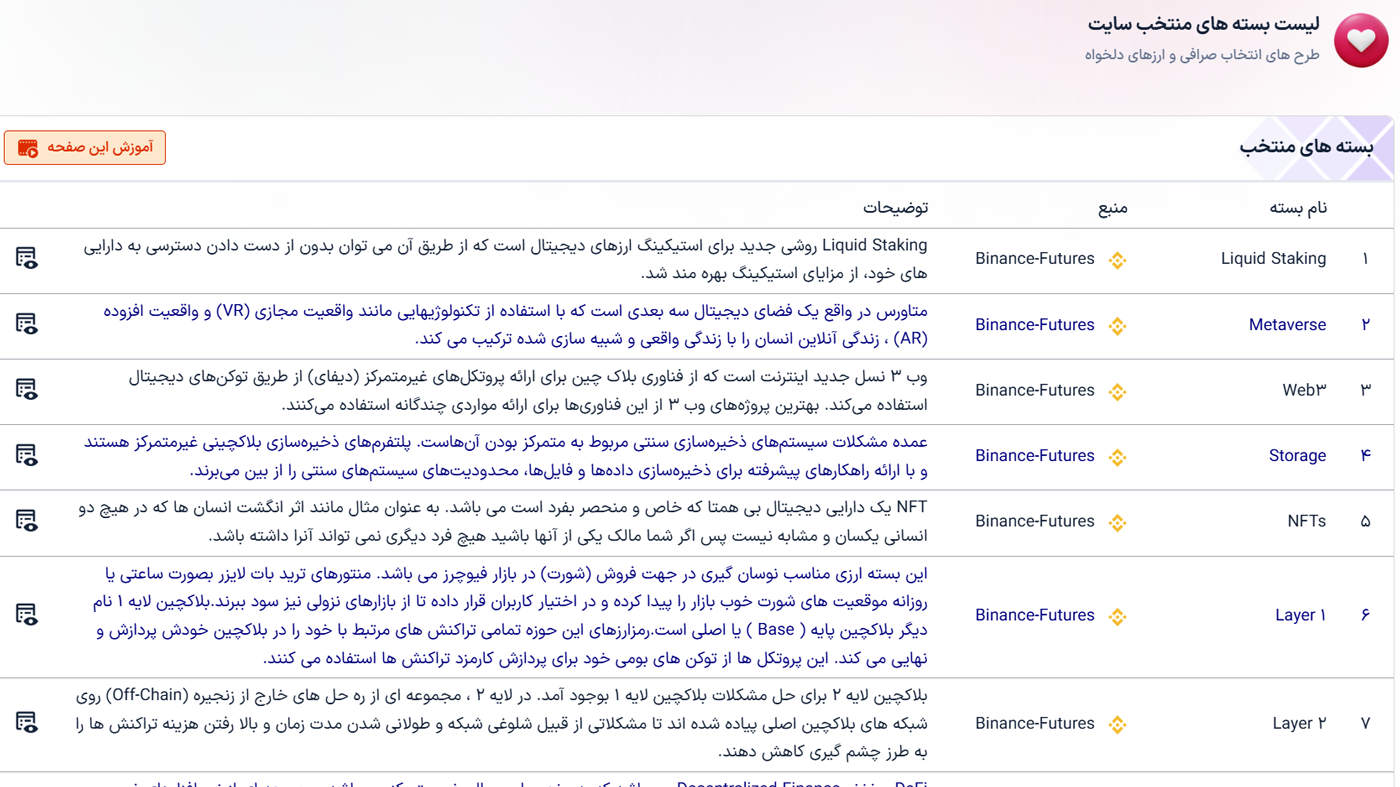Click Binance logo in Web3 row
The width and height of the screenshot is (1400, 787).
pyautogui.click(x=1118, y=391)
